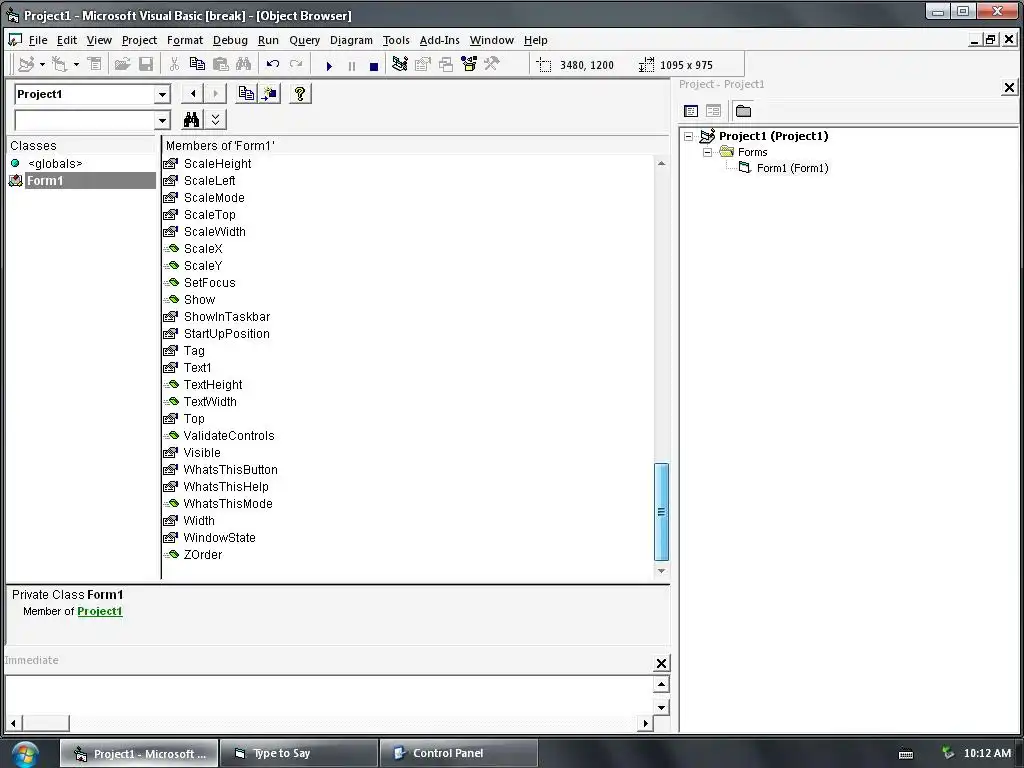The width and height of the screenshot is (1024, 768).
Task: Click Copy to Clipboard icon in Object Browser
Action: click(x=246, y=93)
